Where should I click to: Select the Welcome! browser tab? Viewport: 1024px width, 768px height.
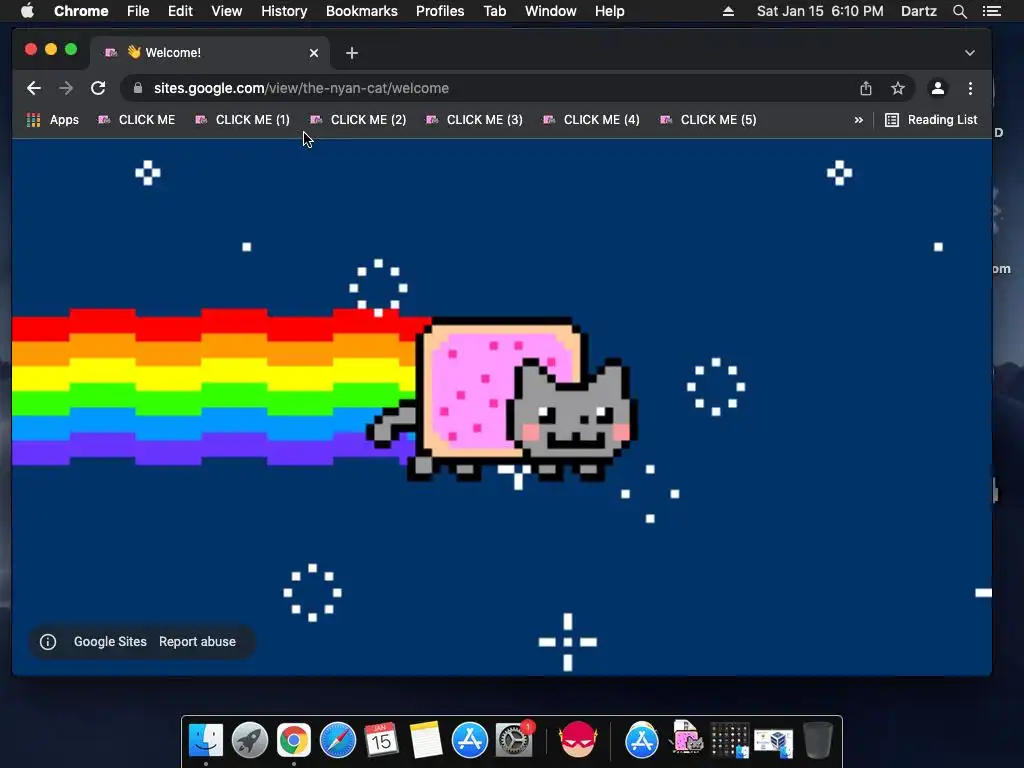pos(209,53)
